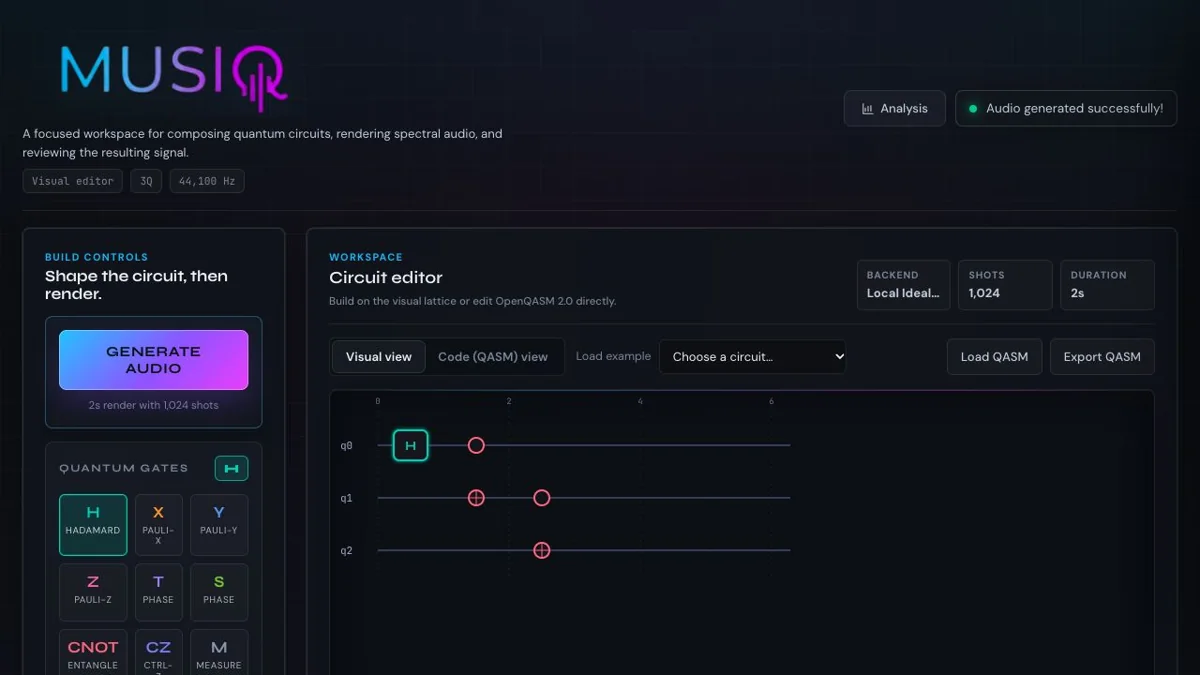
Task: Click the "Audio generated successfully!" status message
Action: (1066, 108)
